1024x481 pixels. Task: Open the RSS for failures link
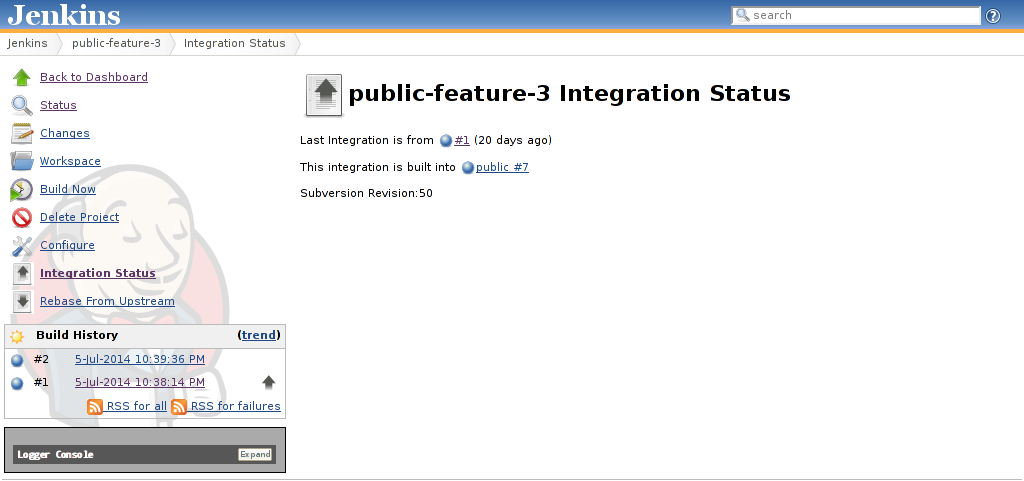pyautogui.click(x=236, y=407)
